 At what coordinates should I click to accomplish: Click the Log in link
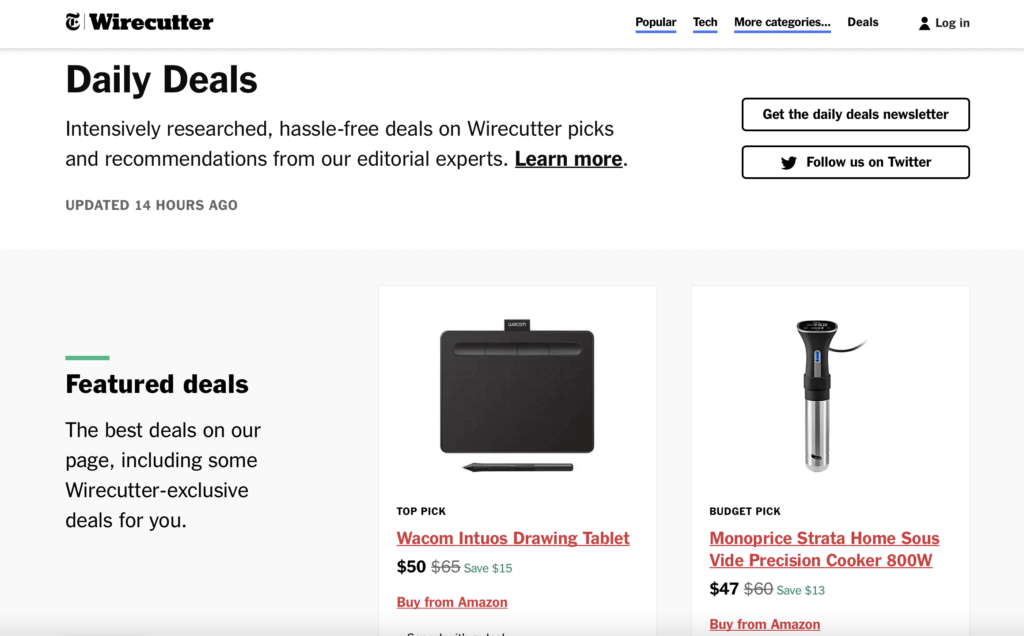[x=952, y=23]
